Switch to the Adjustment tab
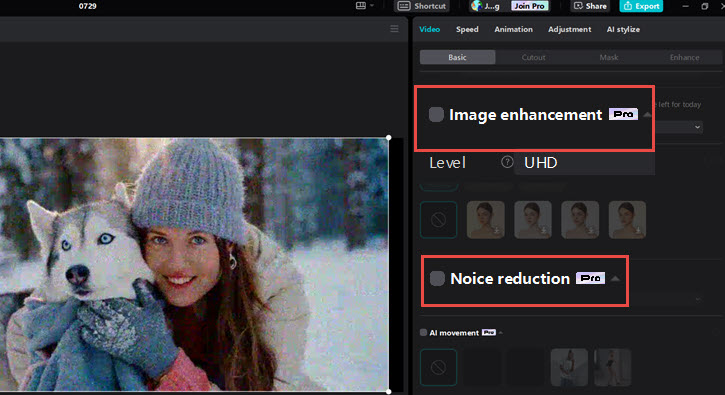 pyautogui.click(x=570, y=29)
